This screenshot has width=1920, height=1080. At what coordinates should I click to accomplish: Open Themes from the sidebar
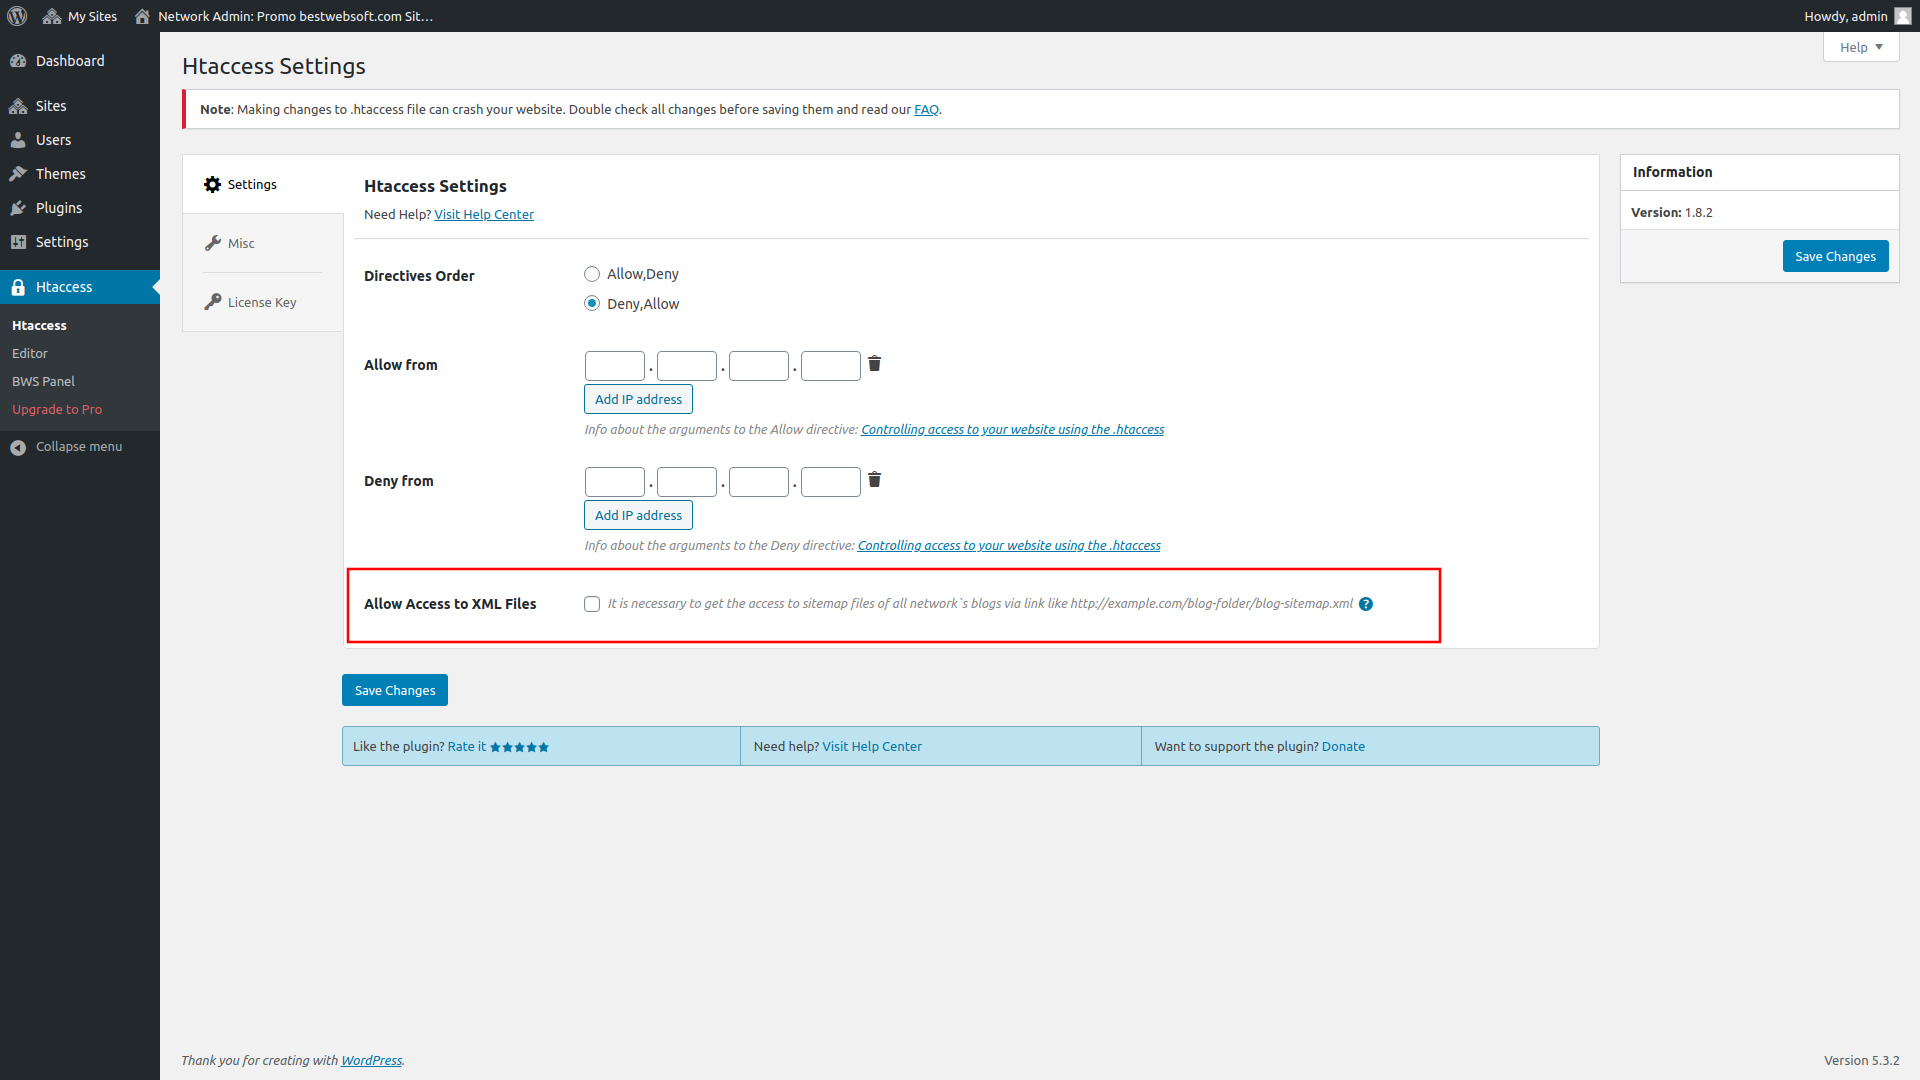60,174
